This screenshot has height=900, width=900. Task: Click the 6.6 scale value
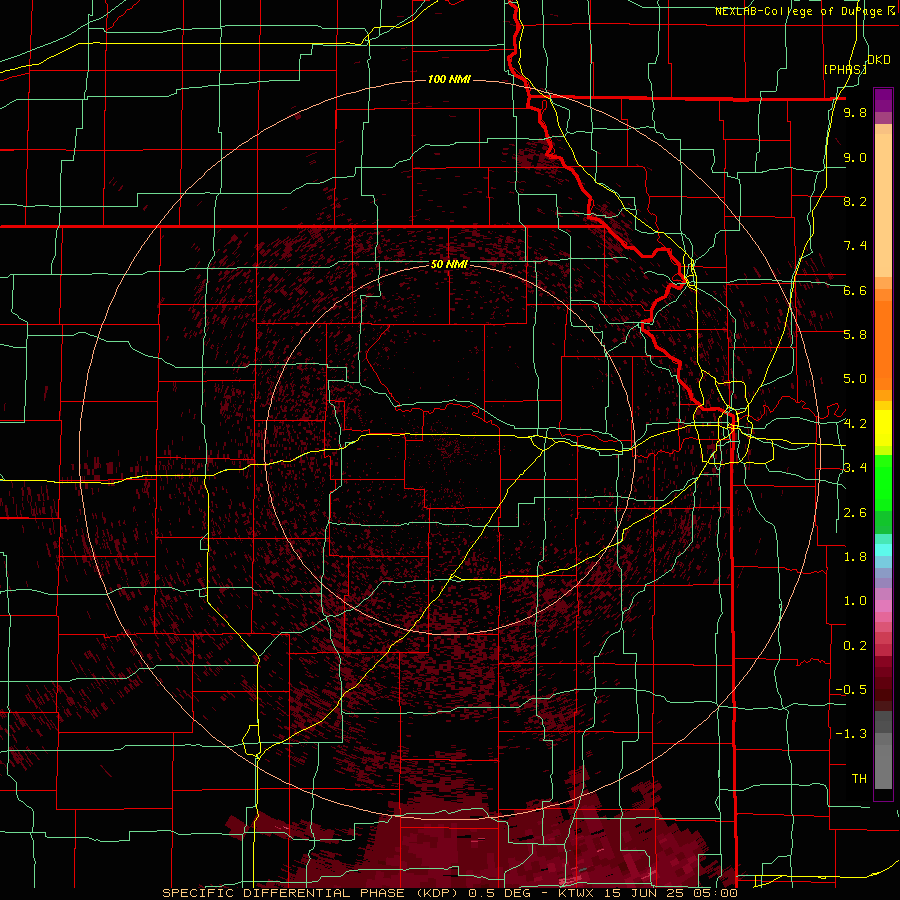point(855,291)
